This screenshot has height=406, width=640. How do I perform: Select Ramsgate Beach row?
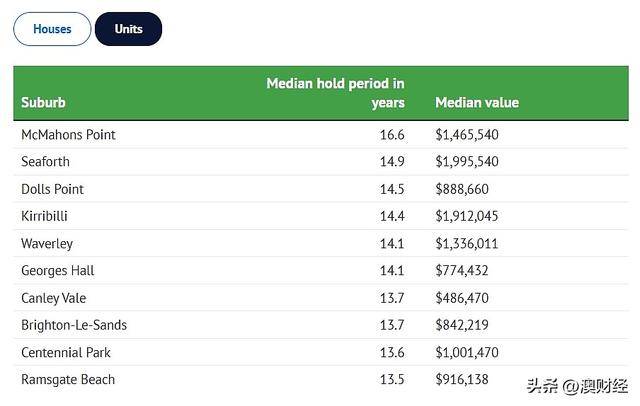click(x=321, y=379)
